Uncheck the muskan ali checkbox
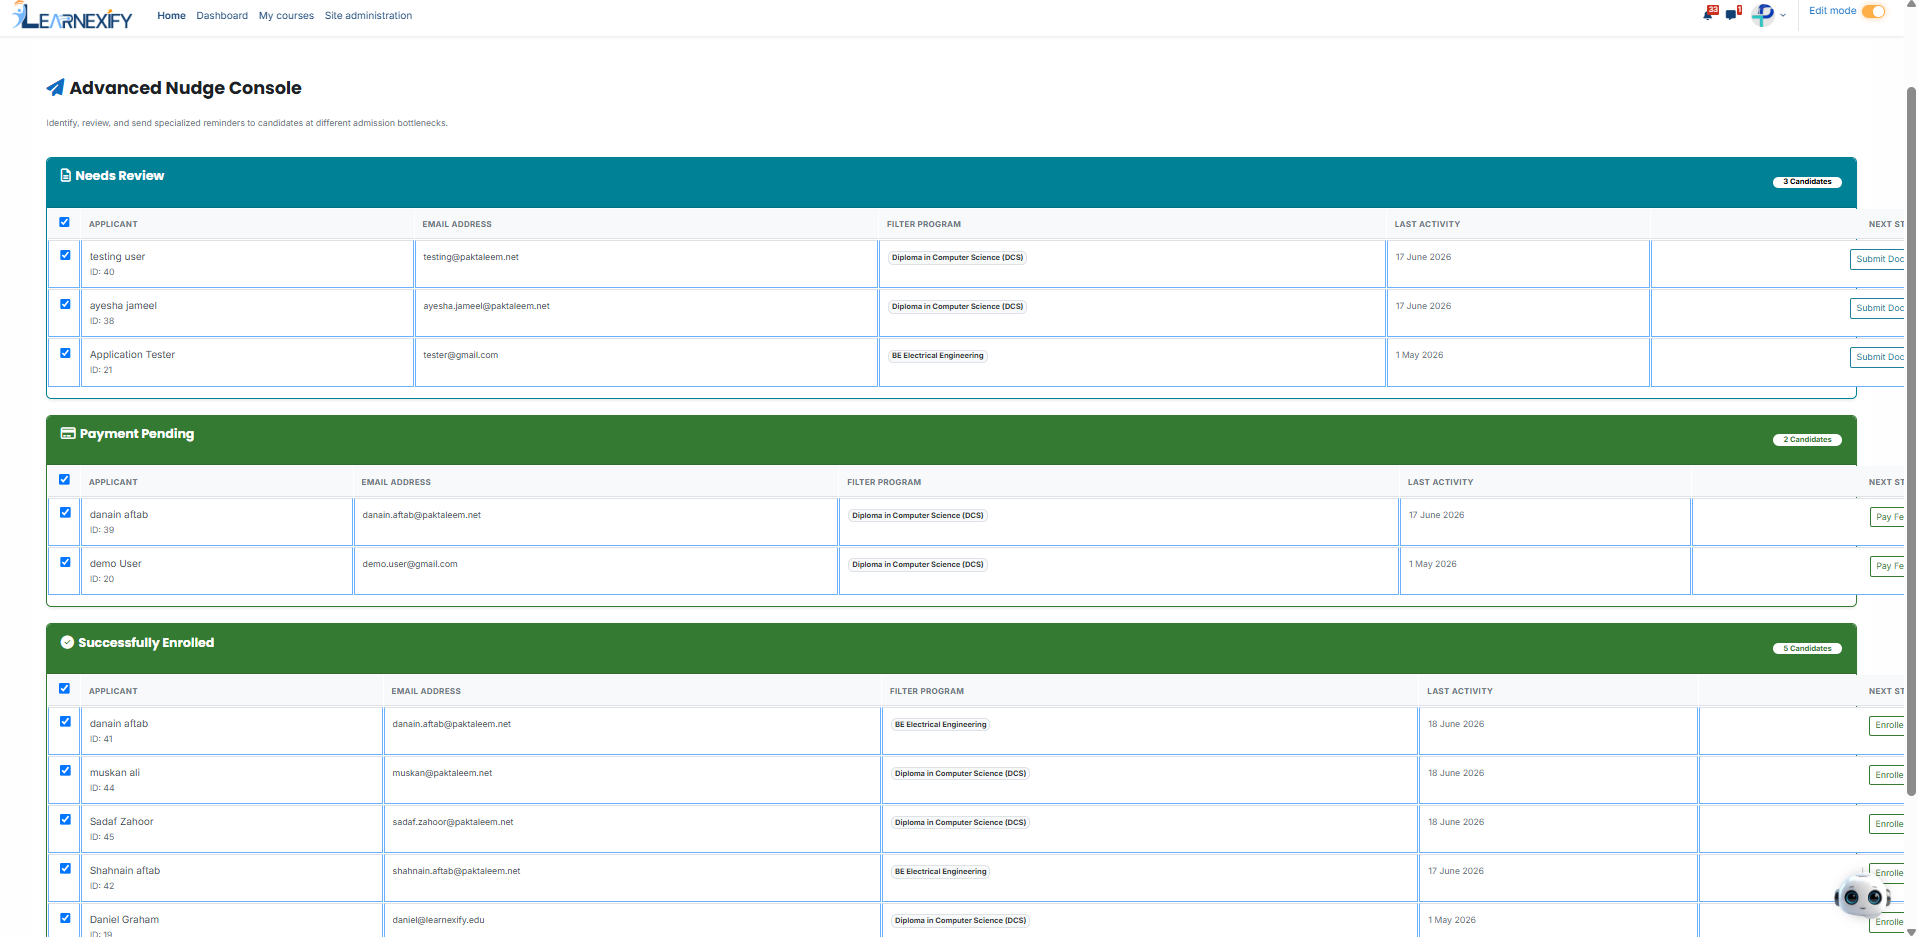 [65, 771]
